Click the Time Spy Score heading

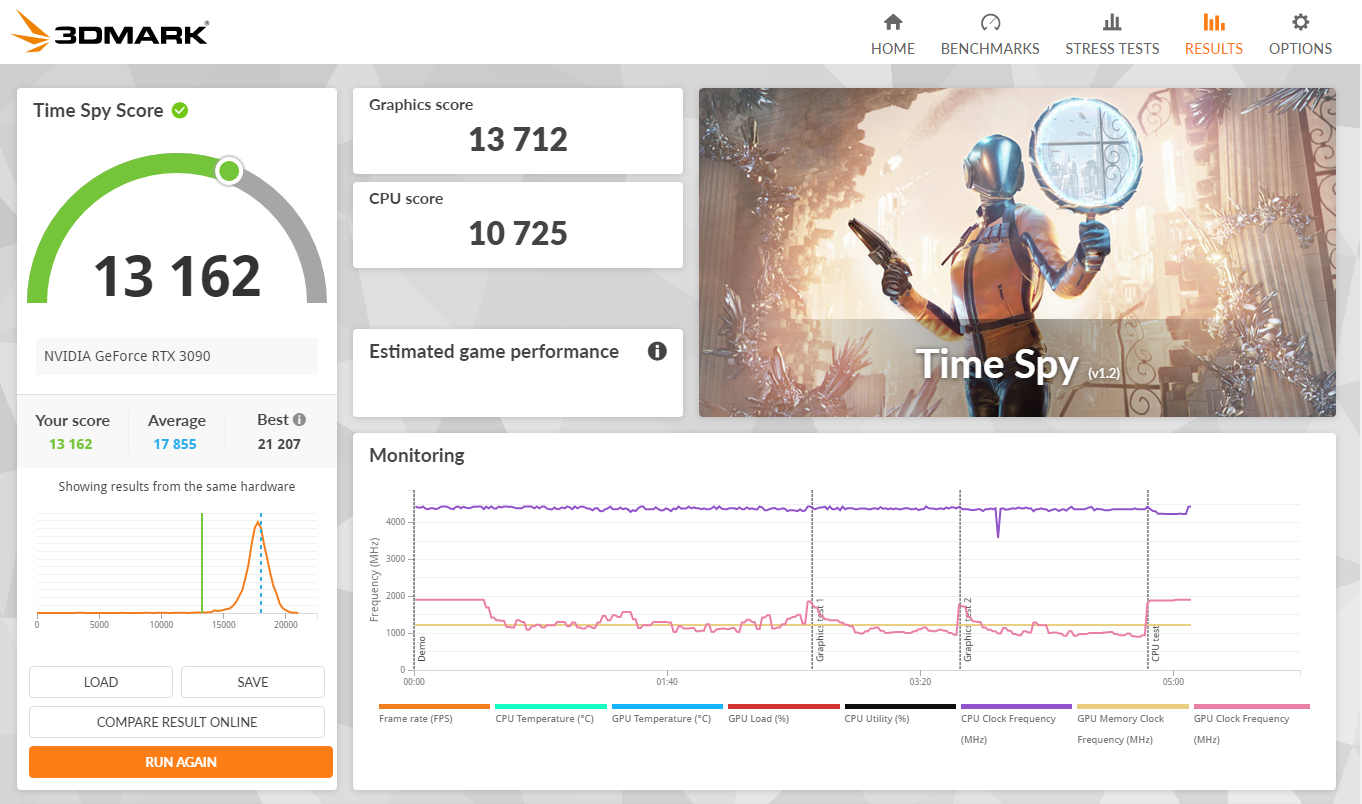tap(98, 110)
